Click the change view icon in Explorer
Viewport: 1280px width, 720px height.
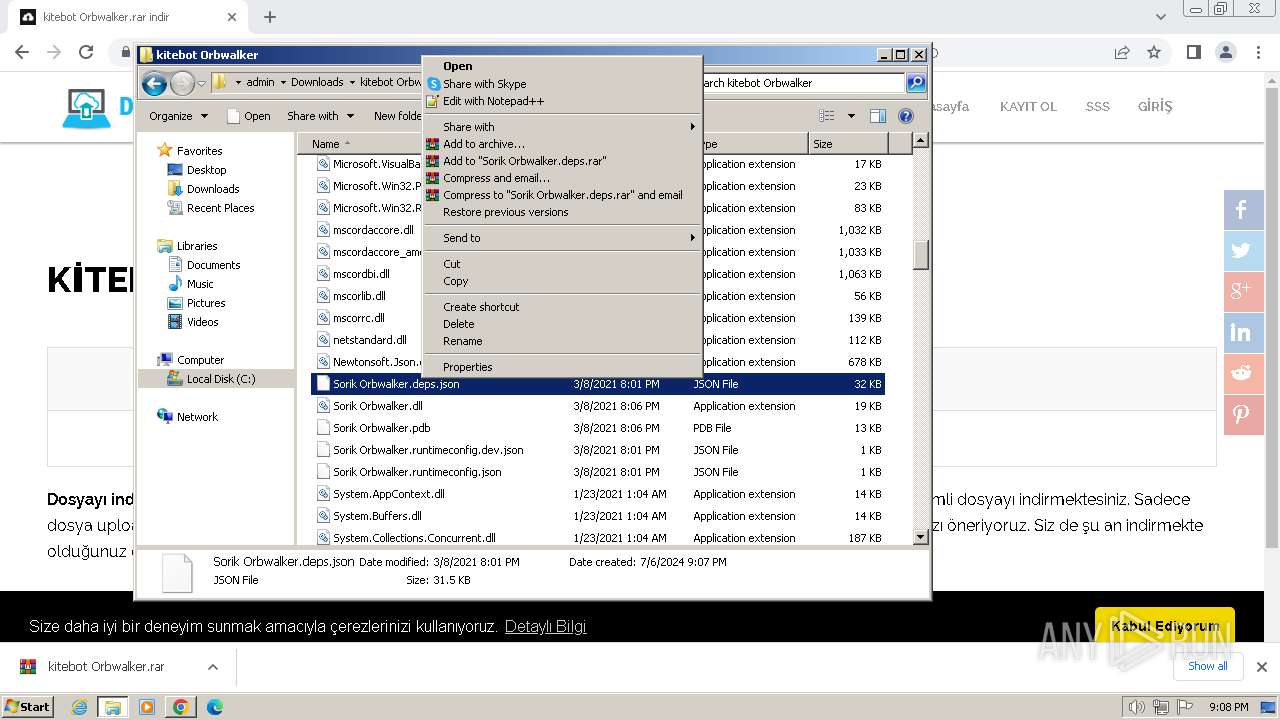tap(827, 116)
